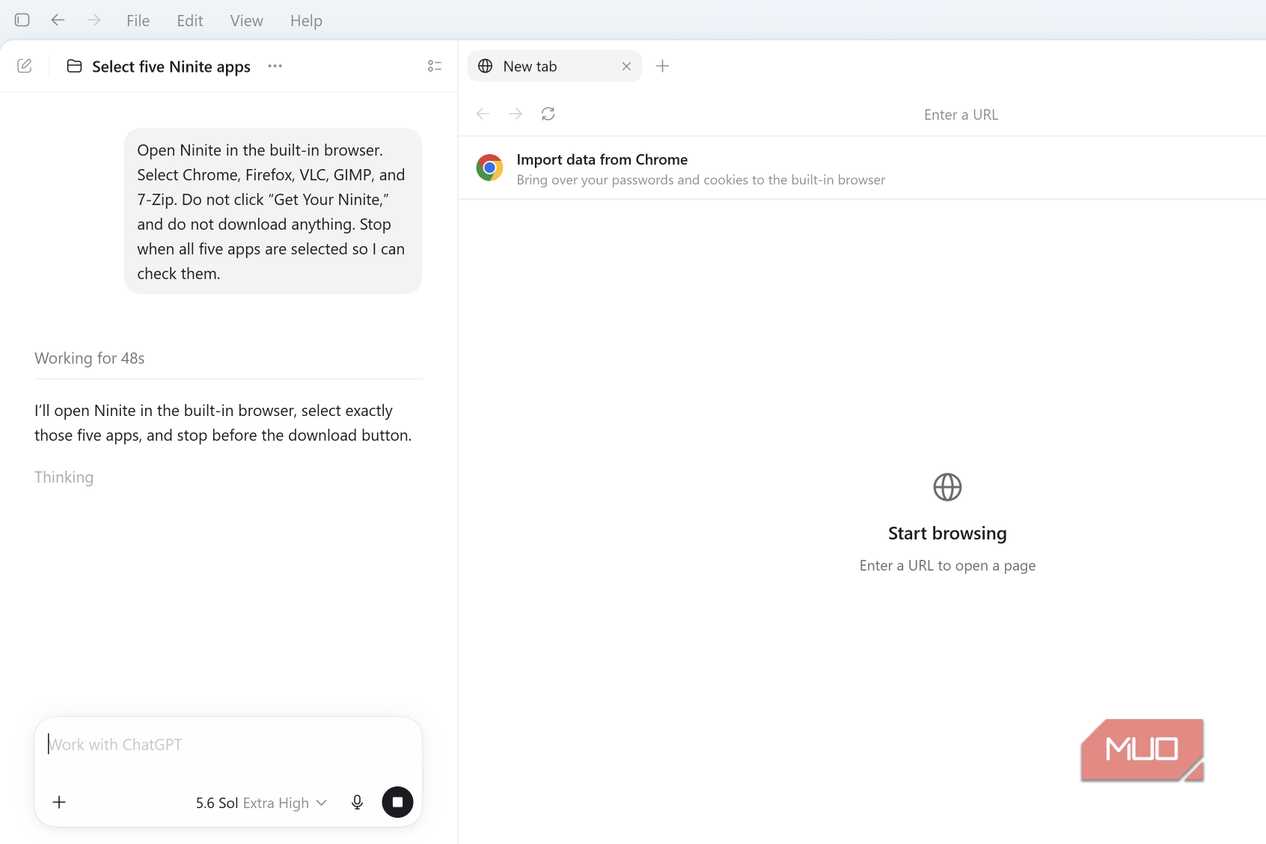Click the Work with ChatGPT message box
The width and height of the screenshot is (1266, 844).
point(228,745)
